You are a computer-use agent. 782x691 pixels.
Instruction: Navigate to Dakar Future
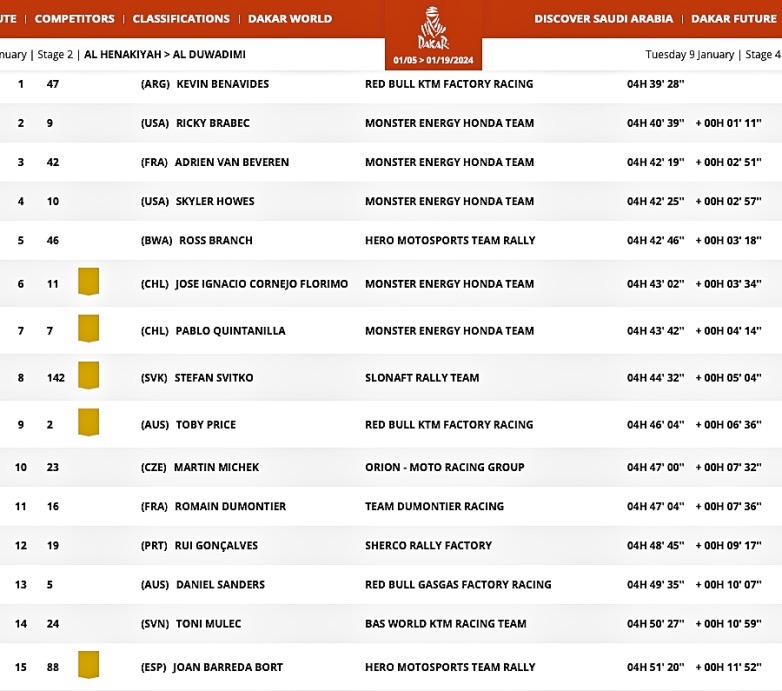click(x=736, y=19)
